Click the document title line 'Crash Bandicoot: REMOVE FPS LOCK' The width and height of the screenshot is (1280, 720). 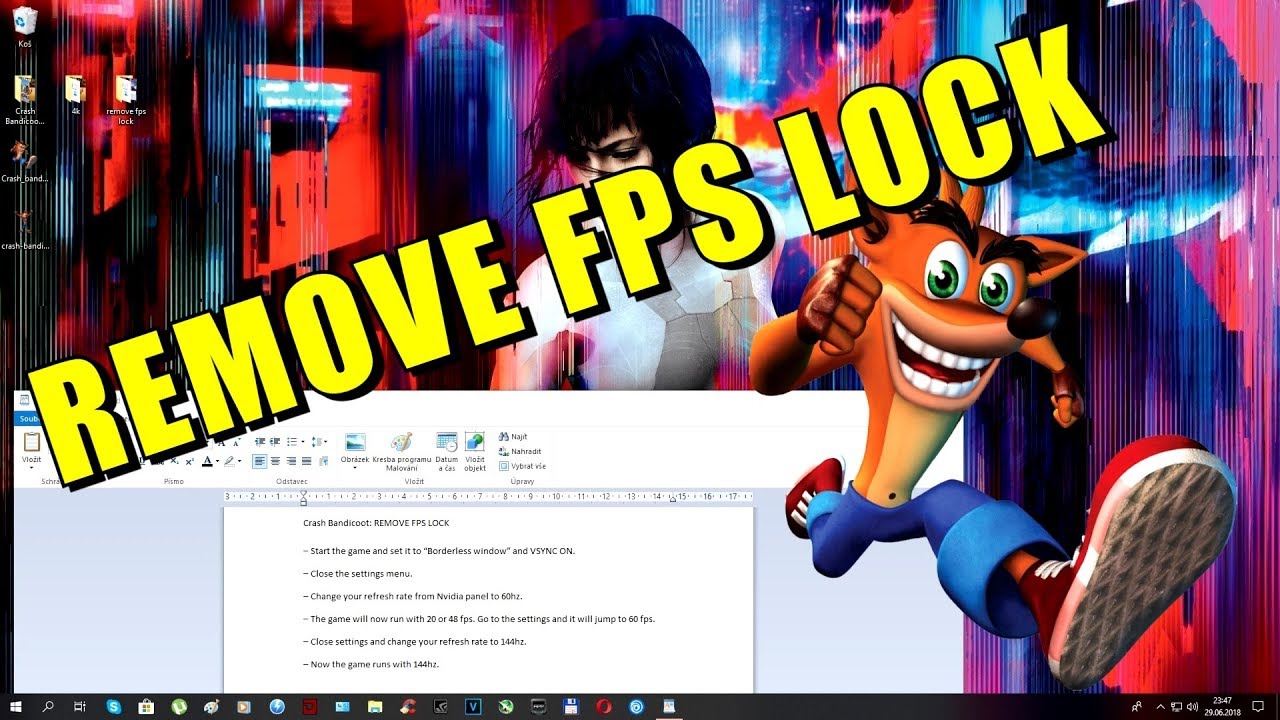376,523
